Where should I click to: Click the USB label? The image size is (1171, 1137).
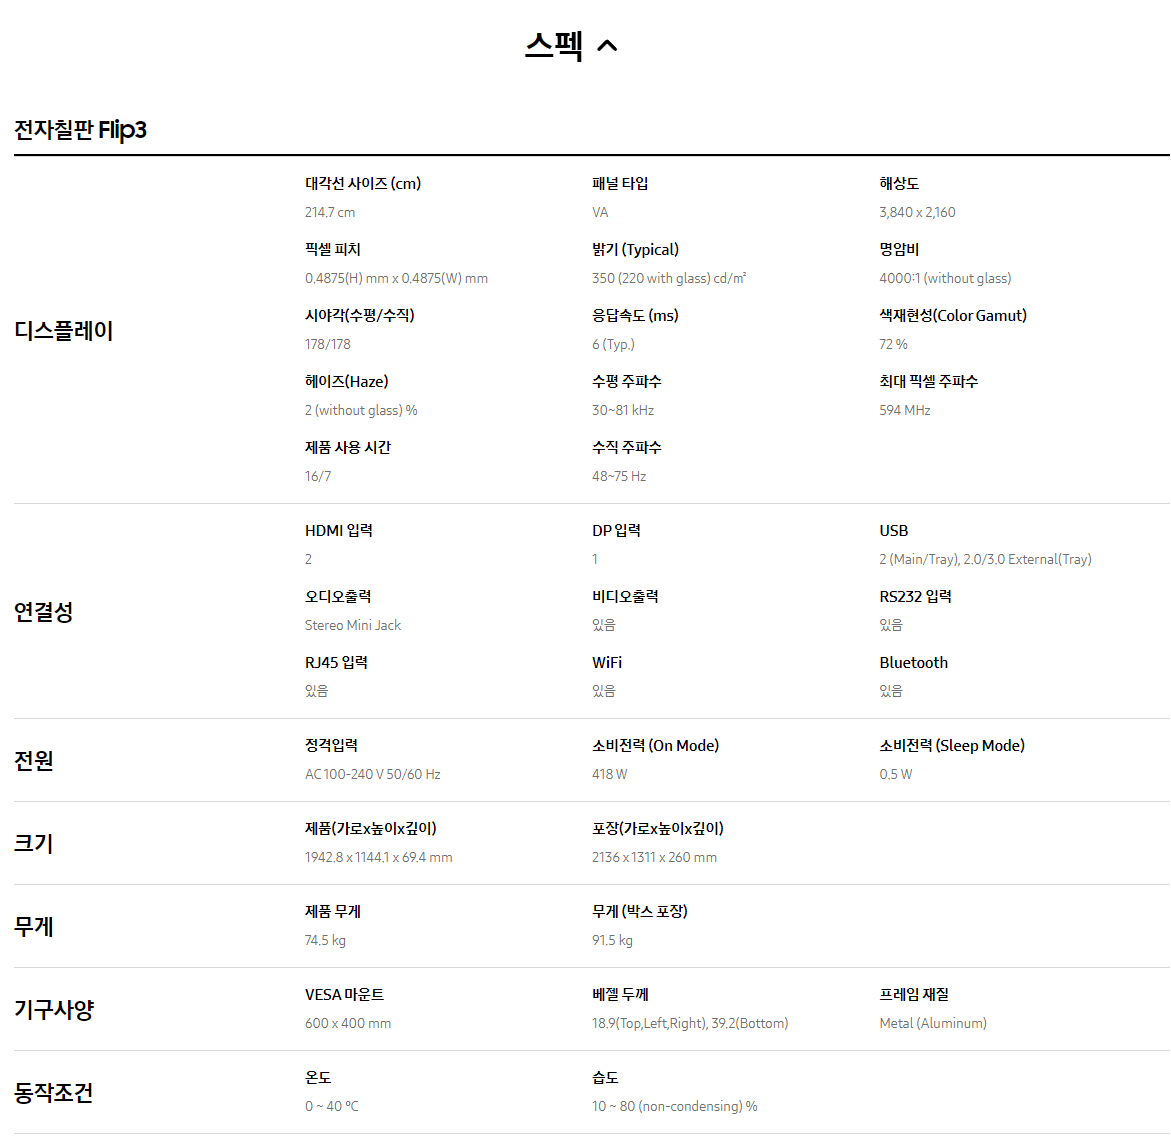coord(894,530)
